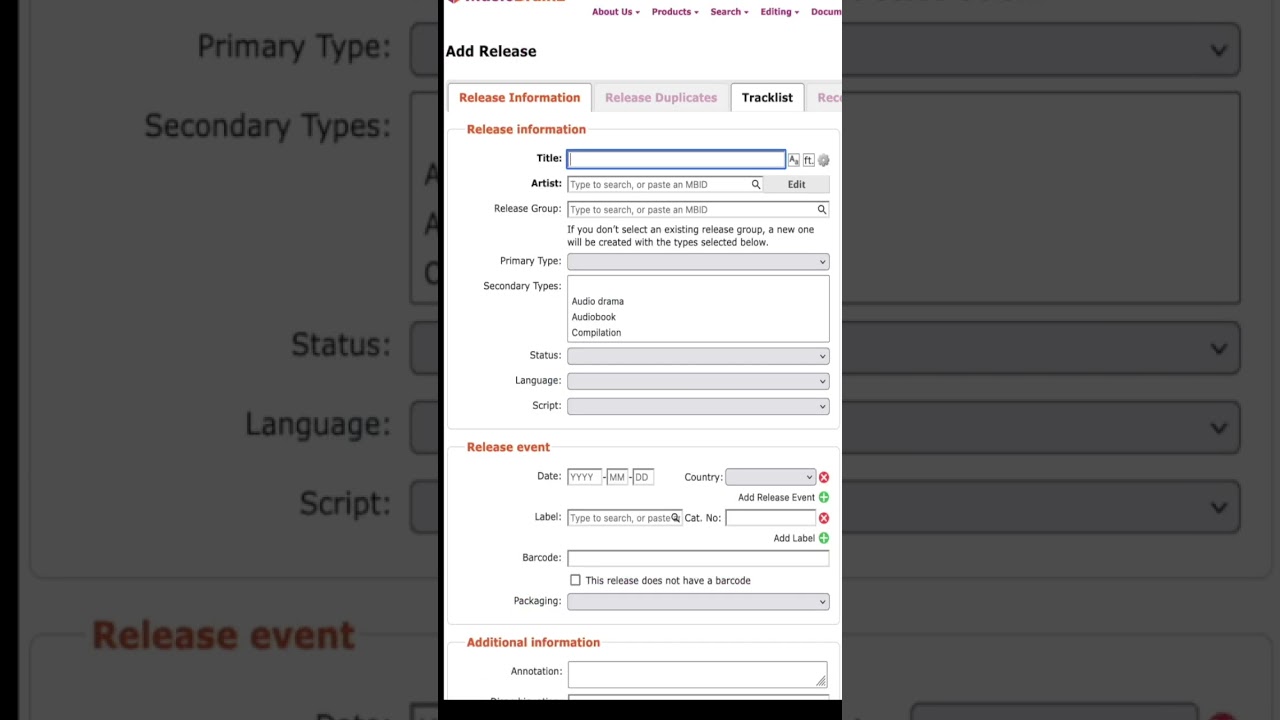The width and height of the screenshot is (1280, 720).
Task: Expand the Search menu
Action: [x=729, y=12]
